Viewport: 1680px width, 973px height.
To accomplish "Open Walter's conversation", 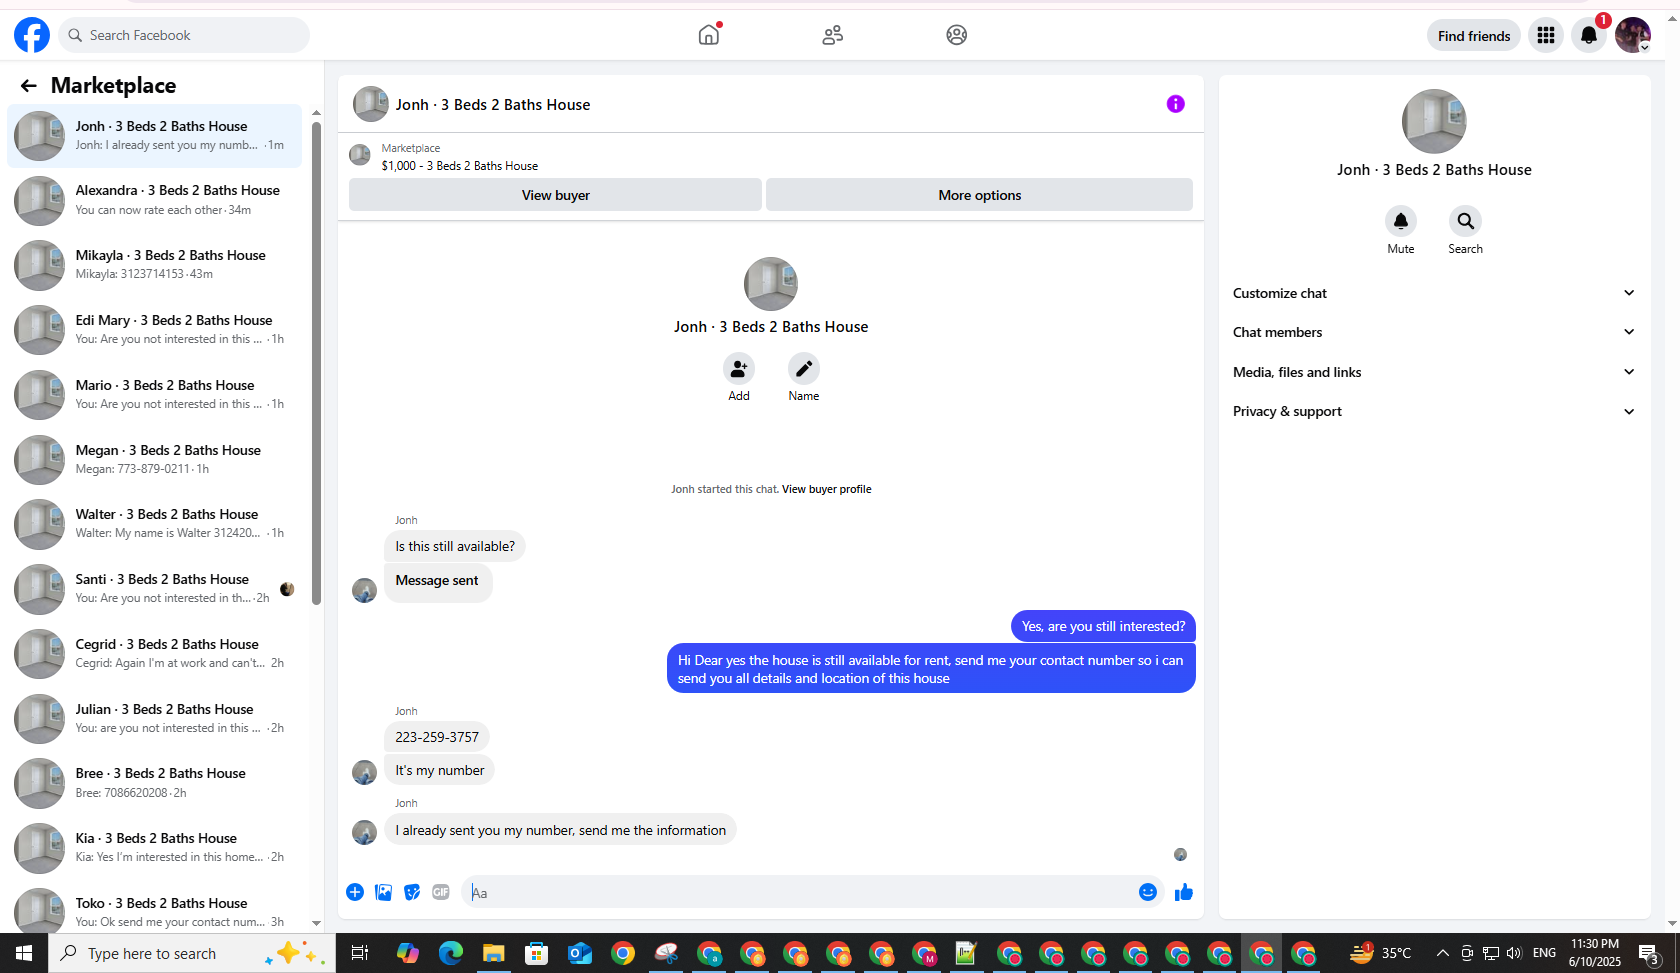I will pos(155,524).
